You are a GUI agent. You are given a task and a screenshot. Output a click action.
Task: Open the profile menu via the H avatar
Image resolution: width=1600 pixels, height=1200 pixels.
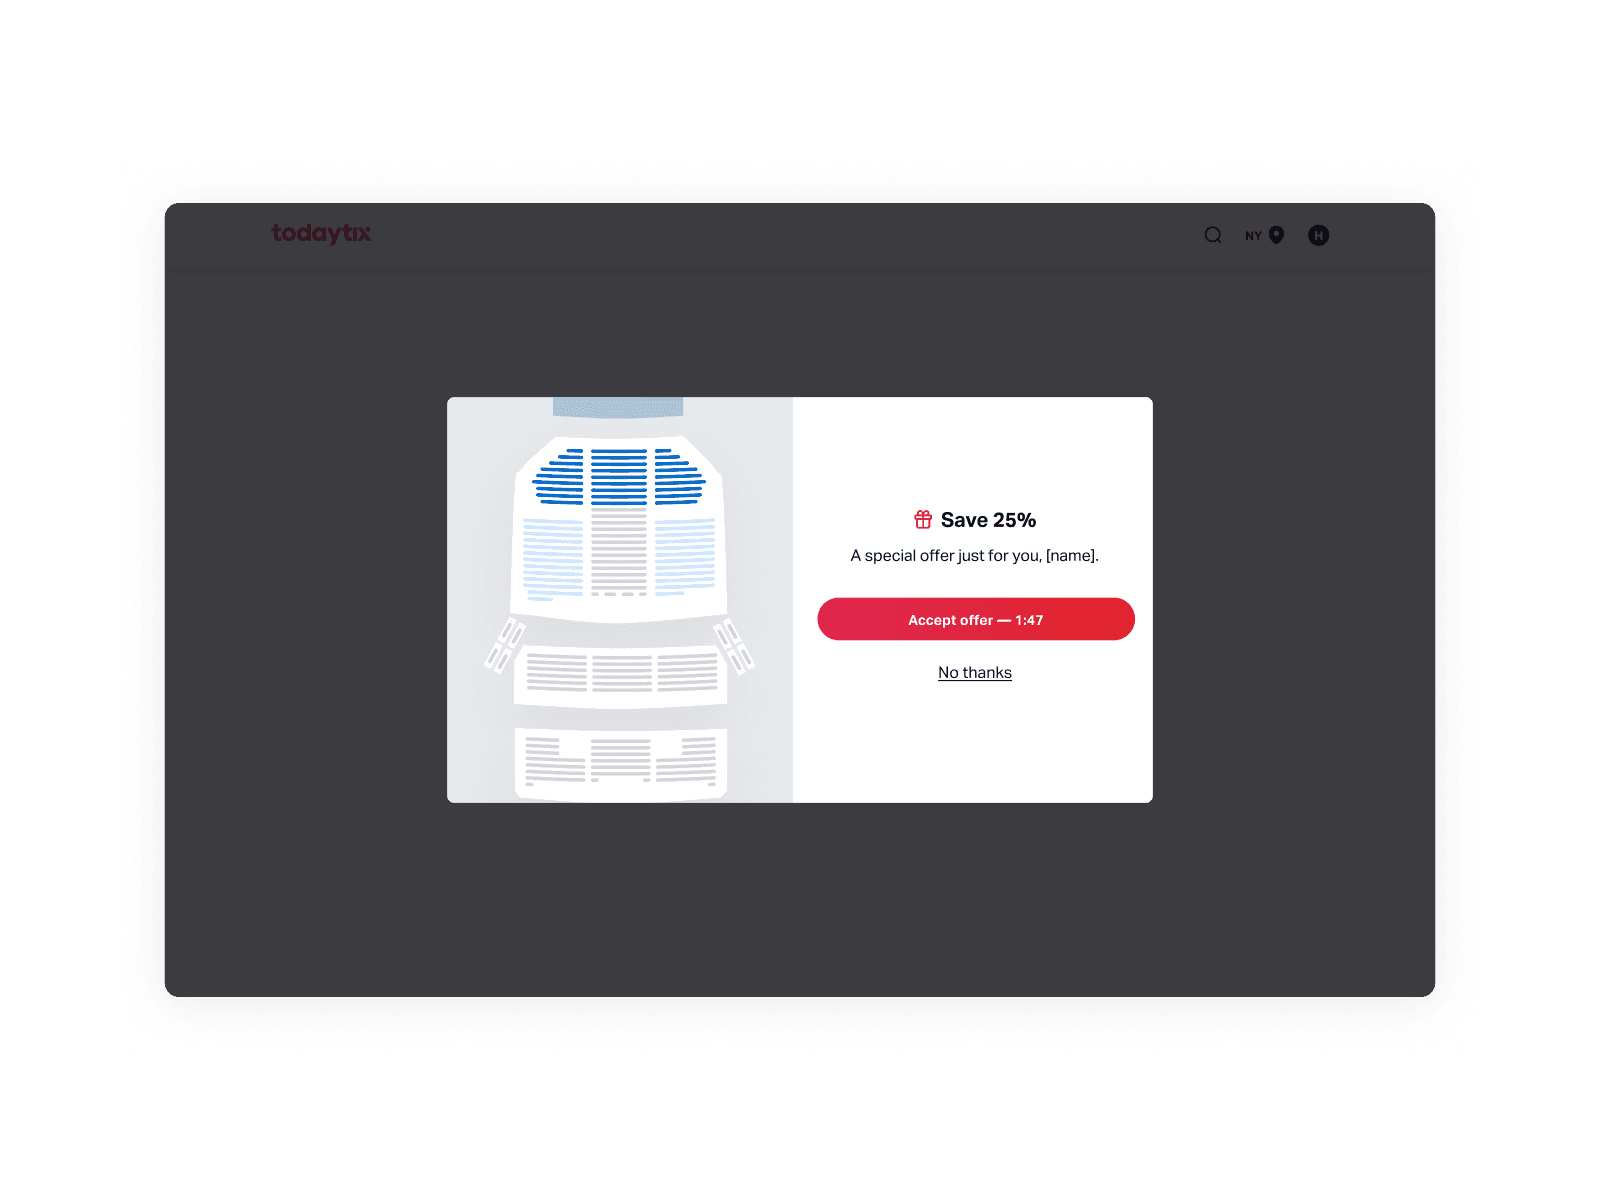[1318, 235]
